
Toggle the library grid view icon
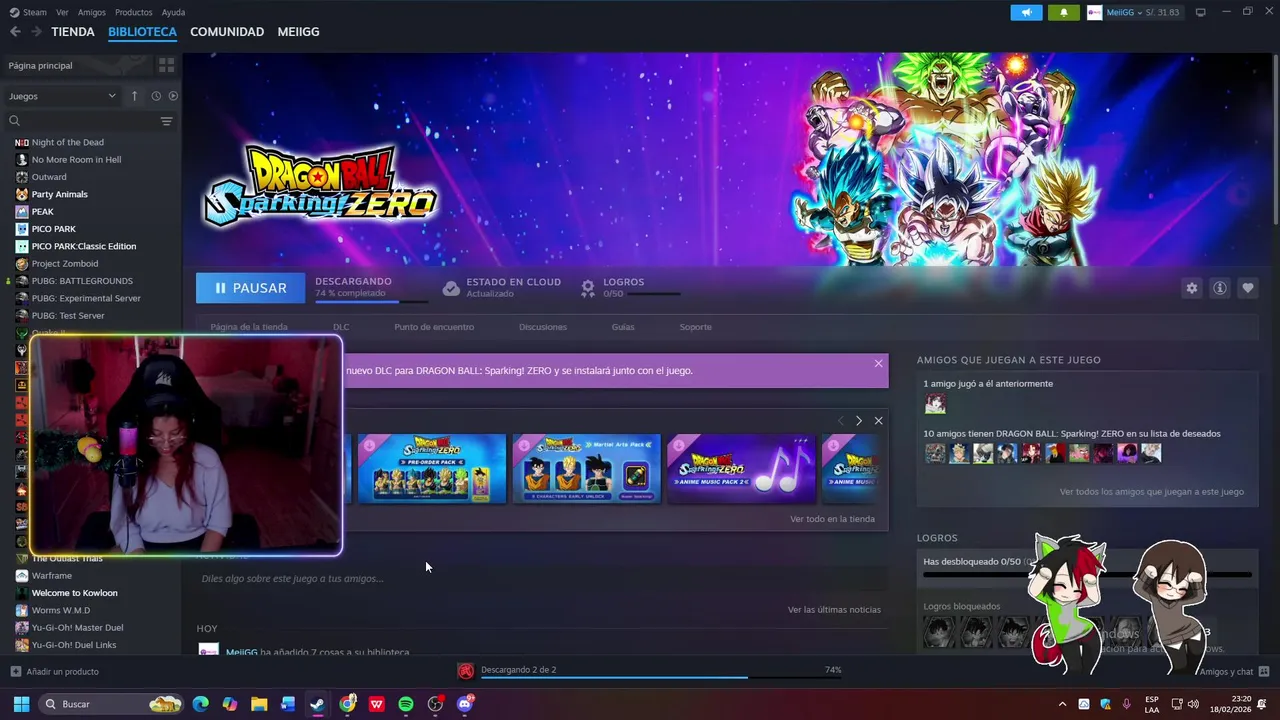166,65
